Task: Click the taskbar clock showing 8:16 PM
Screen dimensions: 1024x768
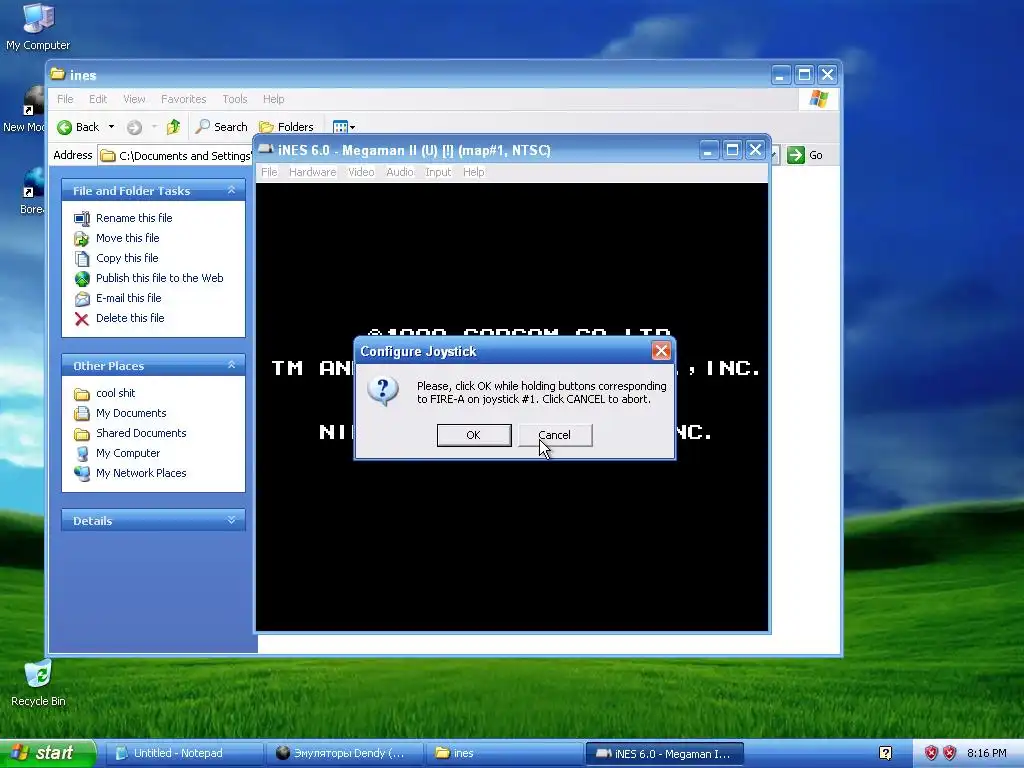Action: (x=987, y=753)
